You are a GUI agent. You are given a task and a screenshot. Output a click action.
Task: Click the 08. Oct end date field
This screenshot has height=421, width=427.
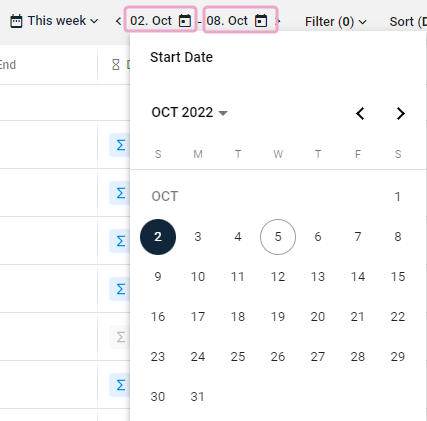click(x=240, y=19)
